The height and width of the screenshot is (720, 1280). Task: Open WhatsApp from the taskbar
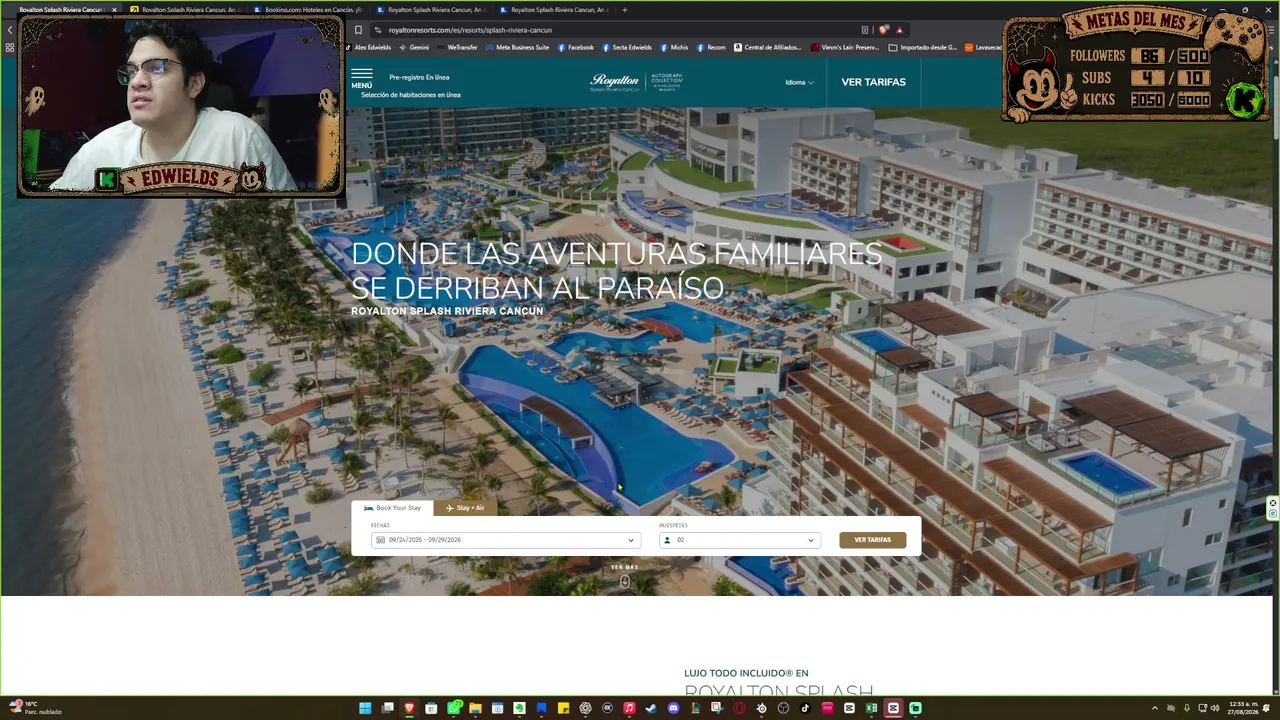tap(454, 708)
